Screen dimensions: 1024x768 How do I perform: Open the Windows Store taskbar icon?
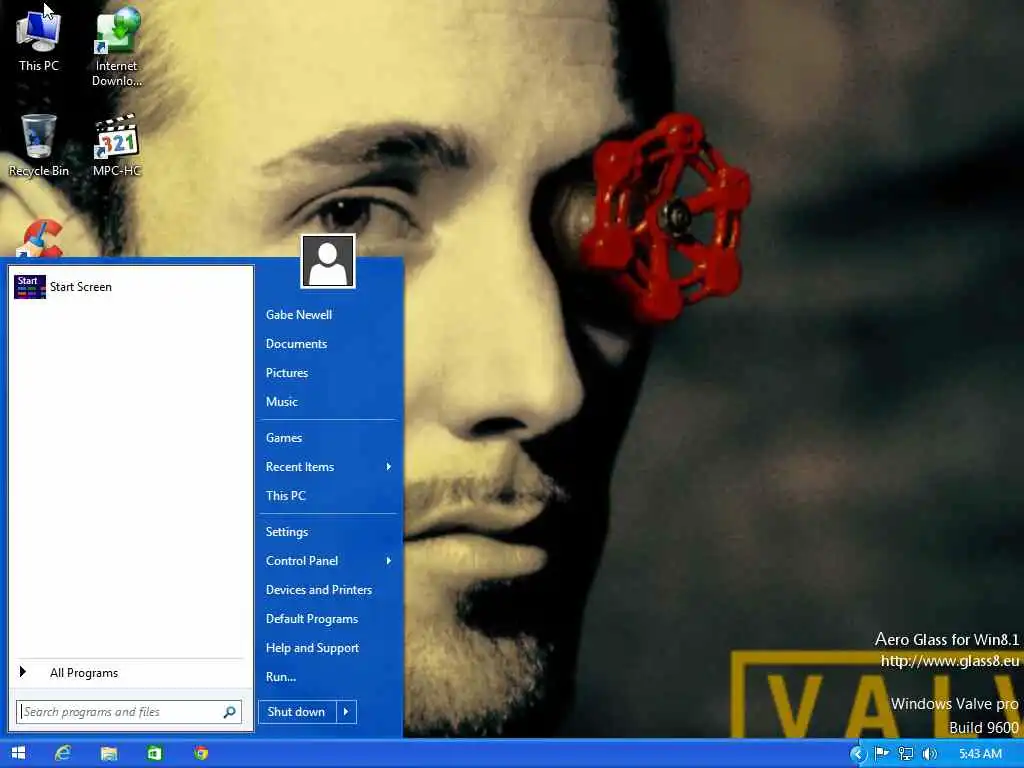click(x=154, y=753)
